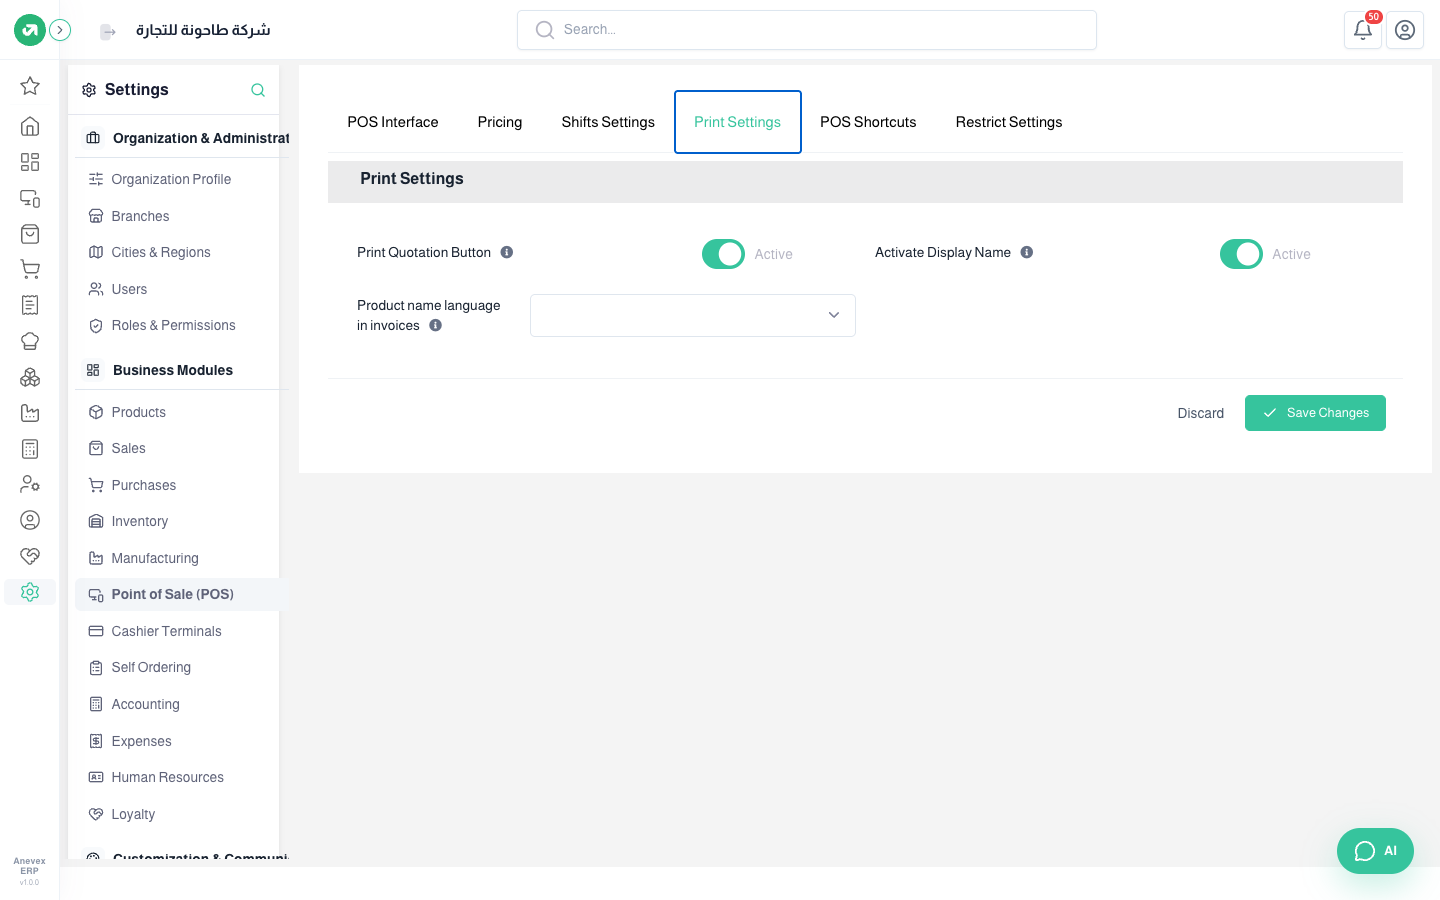Click the Search input field
The width and height of the screenshot is (1440, 900).
point(807,30)
